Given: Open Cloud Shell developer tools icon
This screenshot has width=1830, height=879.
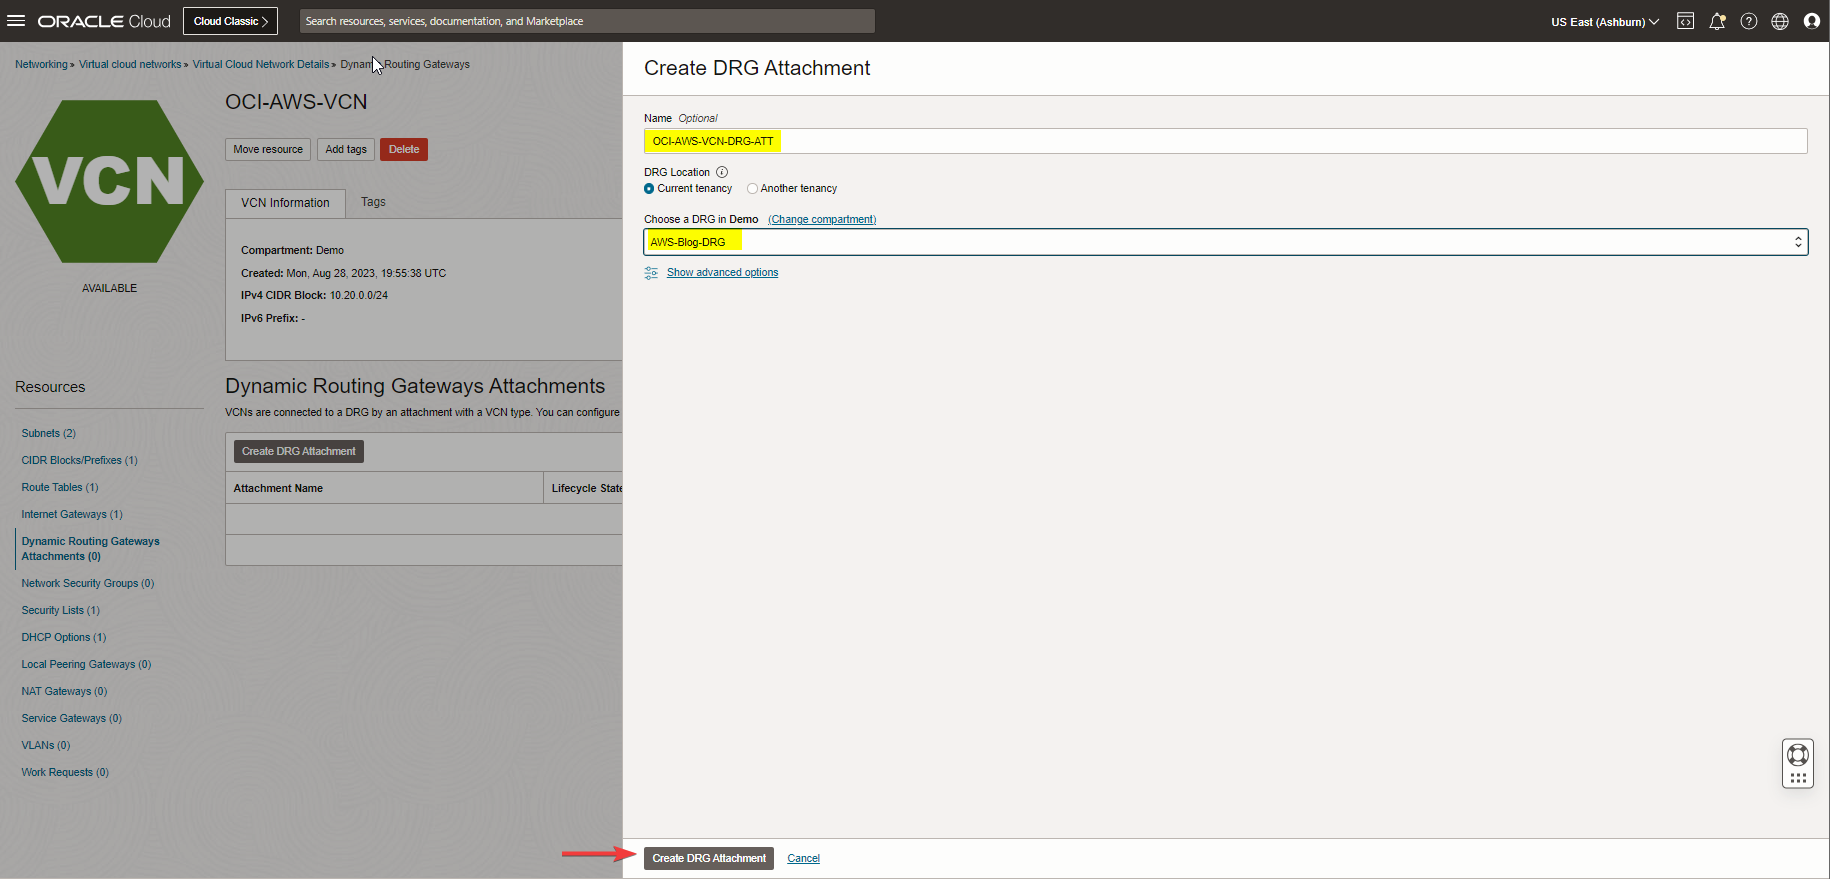Looking at the screenshot, I should [1685, 21].
